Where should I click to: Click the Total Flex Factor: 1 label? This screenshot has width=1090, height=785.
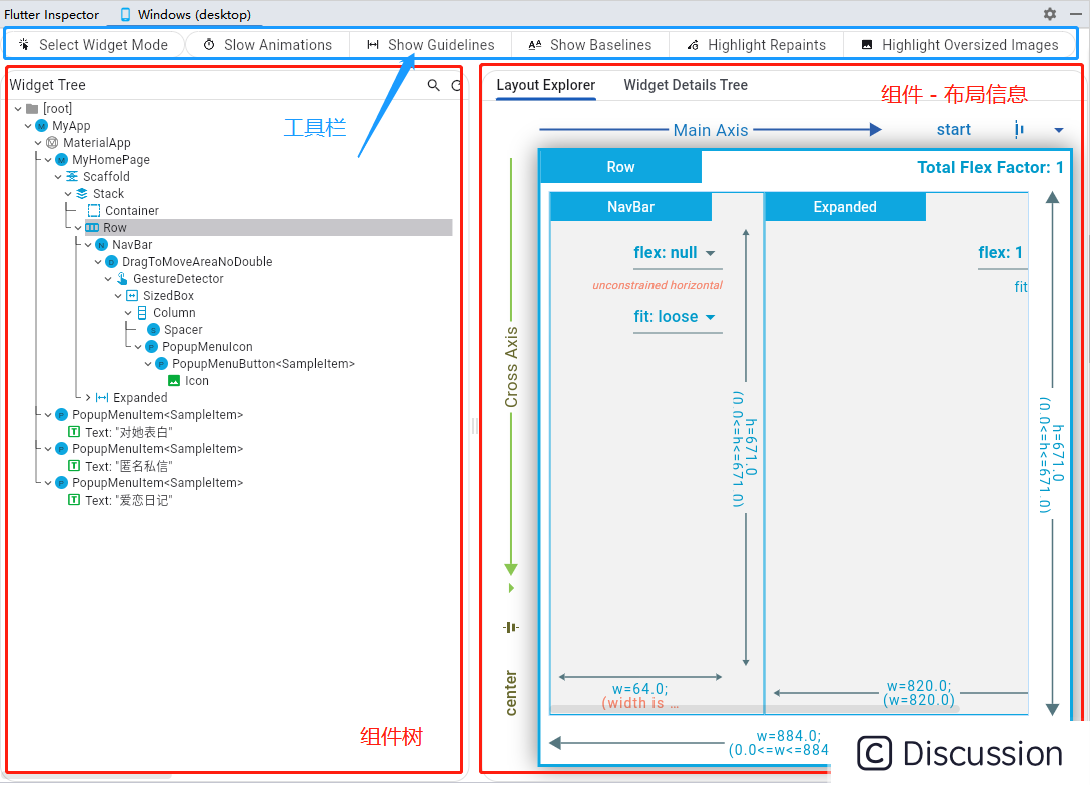[x=990, y=168]
